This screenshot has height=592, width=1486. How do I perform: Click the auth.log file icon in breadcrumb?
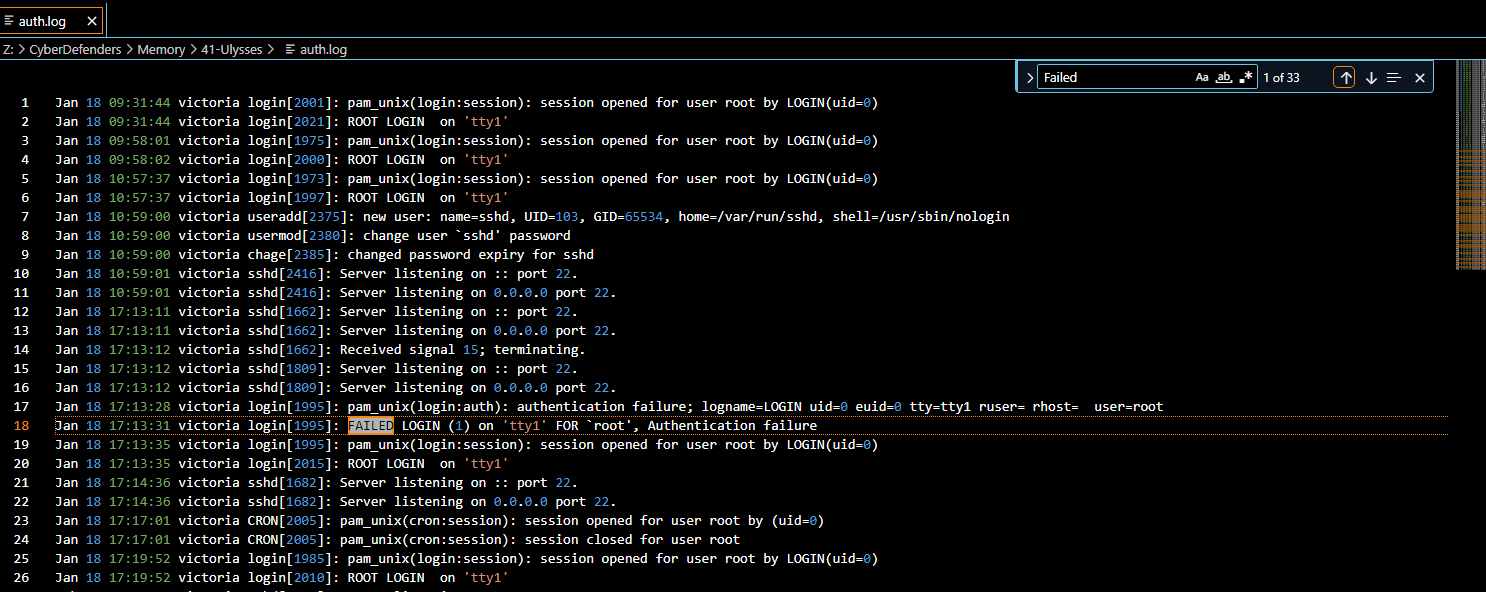(290, 49)
